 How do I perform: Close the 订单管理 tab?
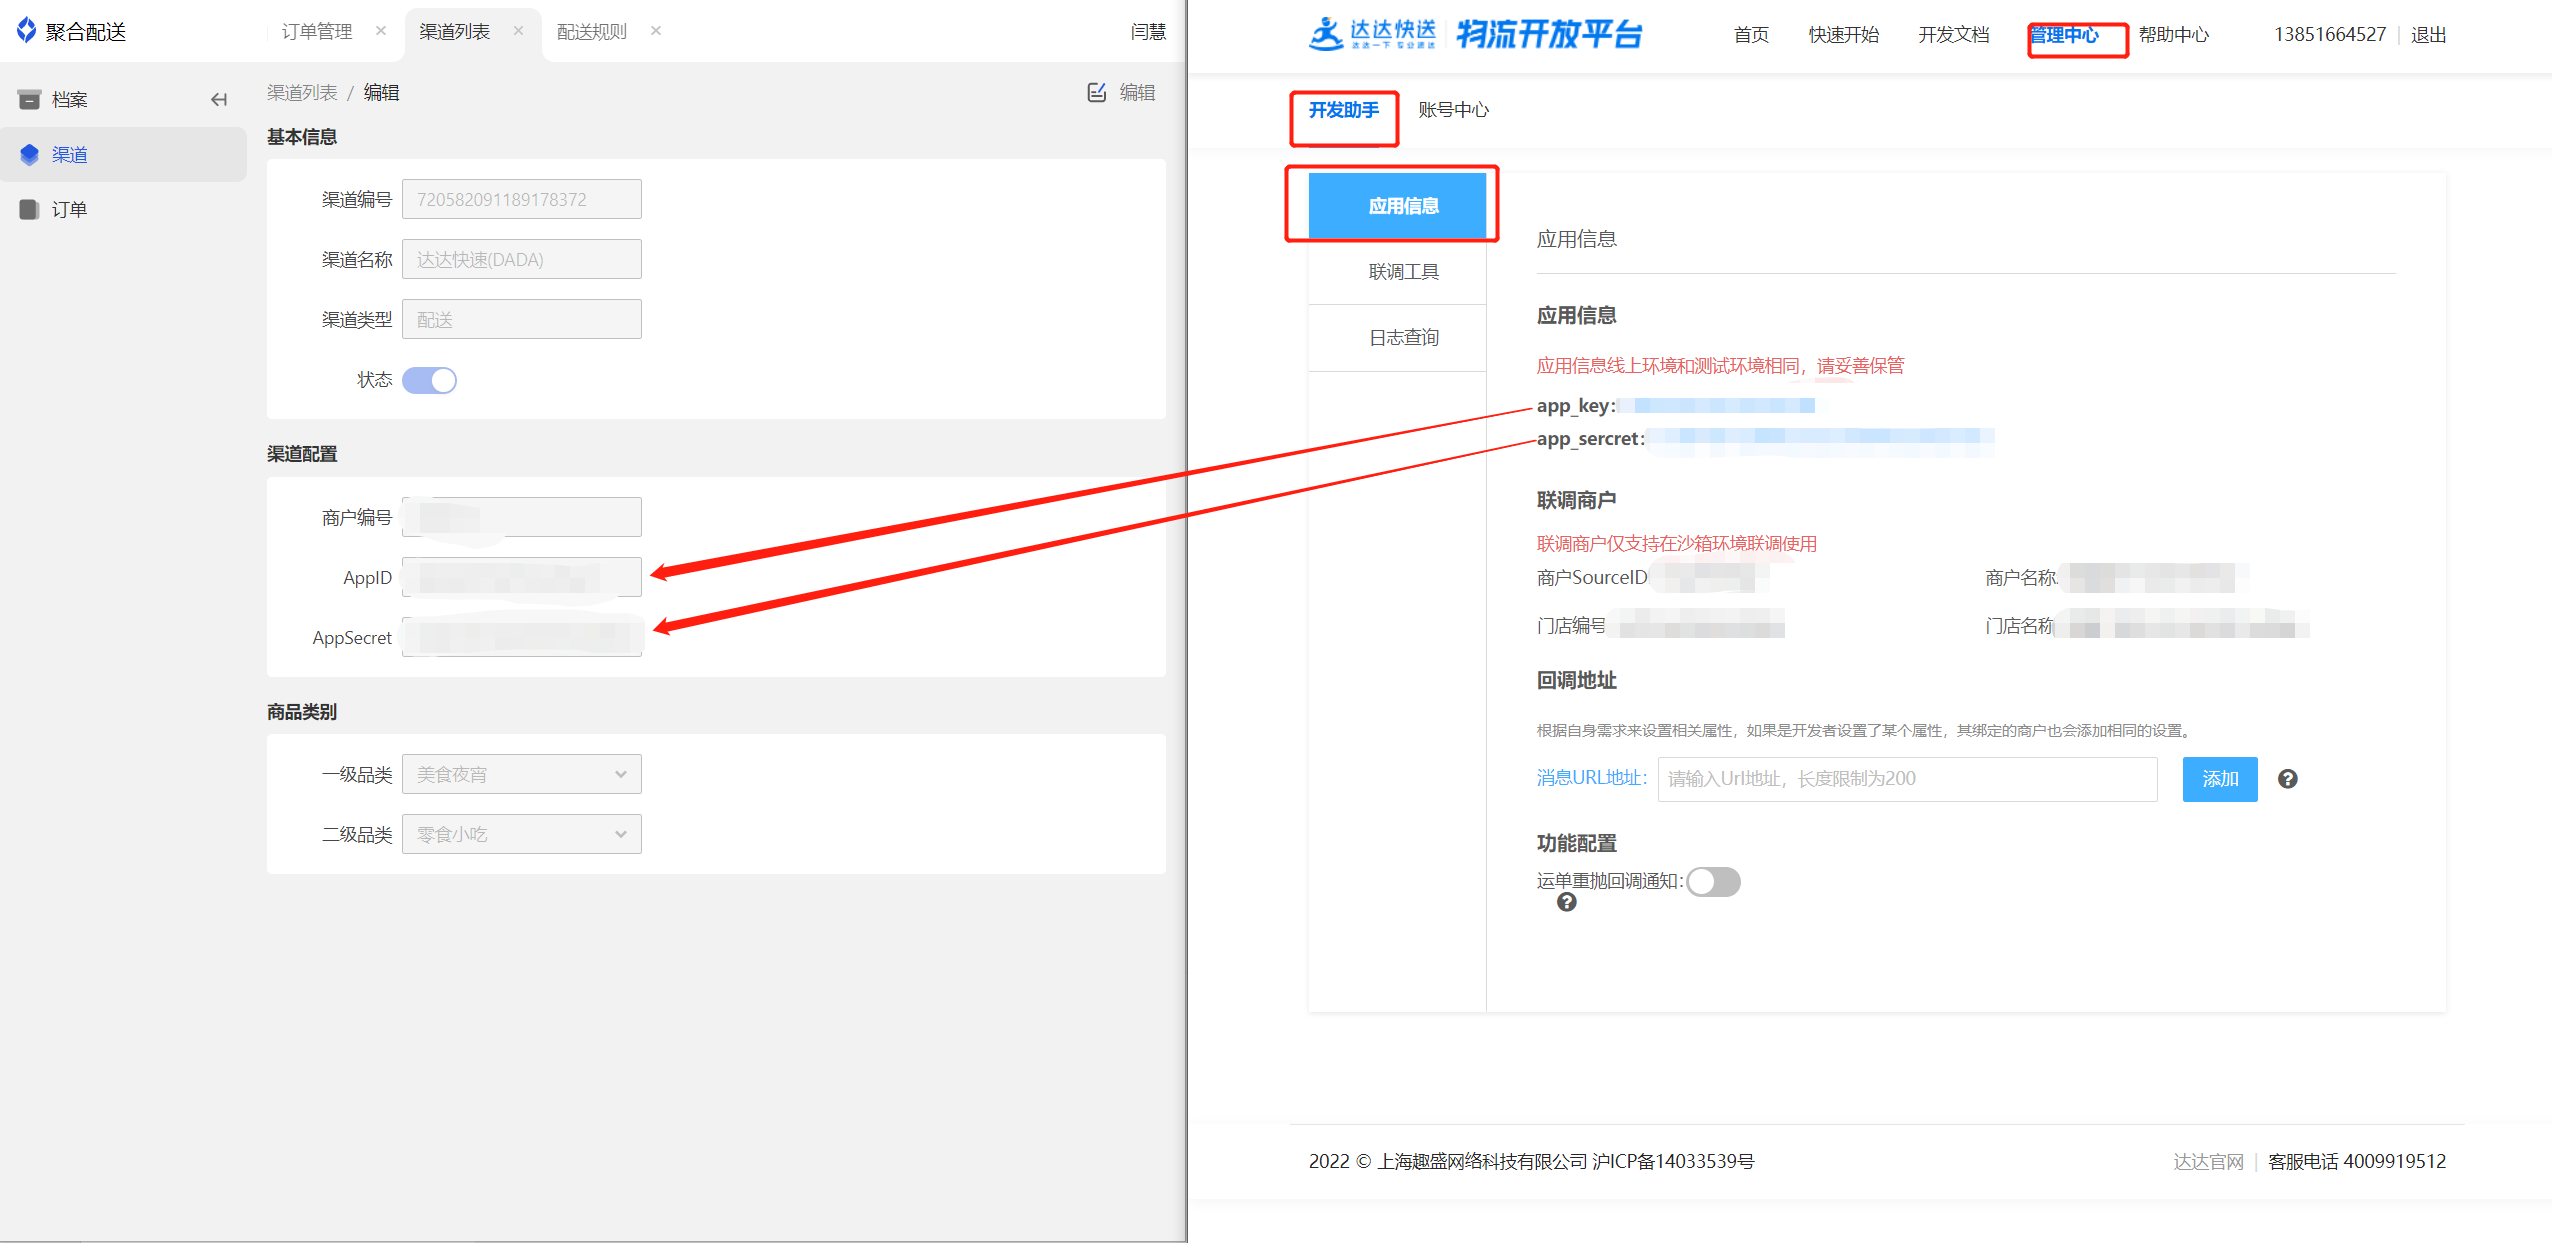point(381,31)
